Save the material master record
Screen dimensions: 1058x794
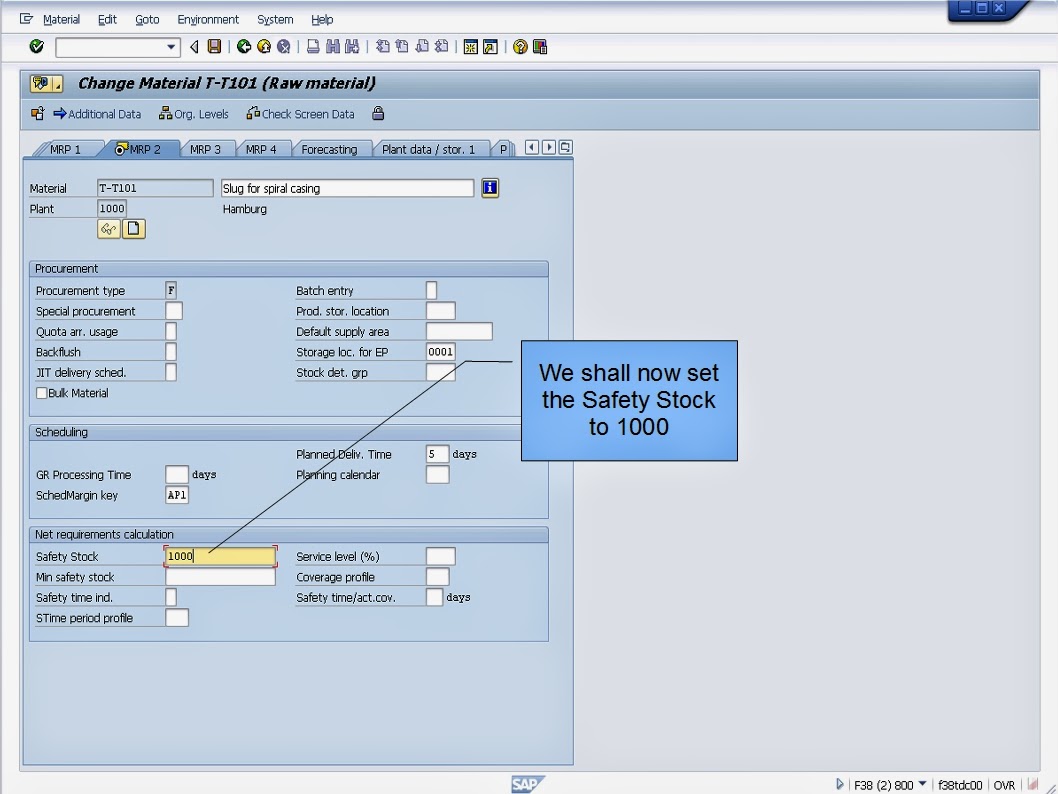[x=212, y=46]
